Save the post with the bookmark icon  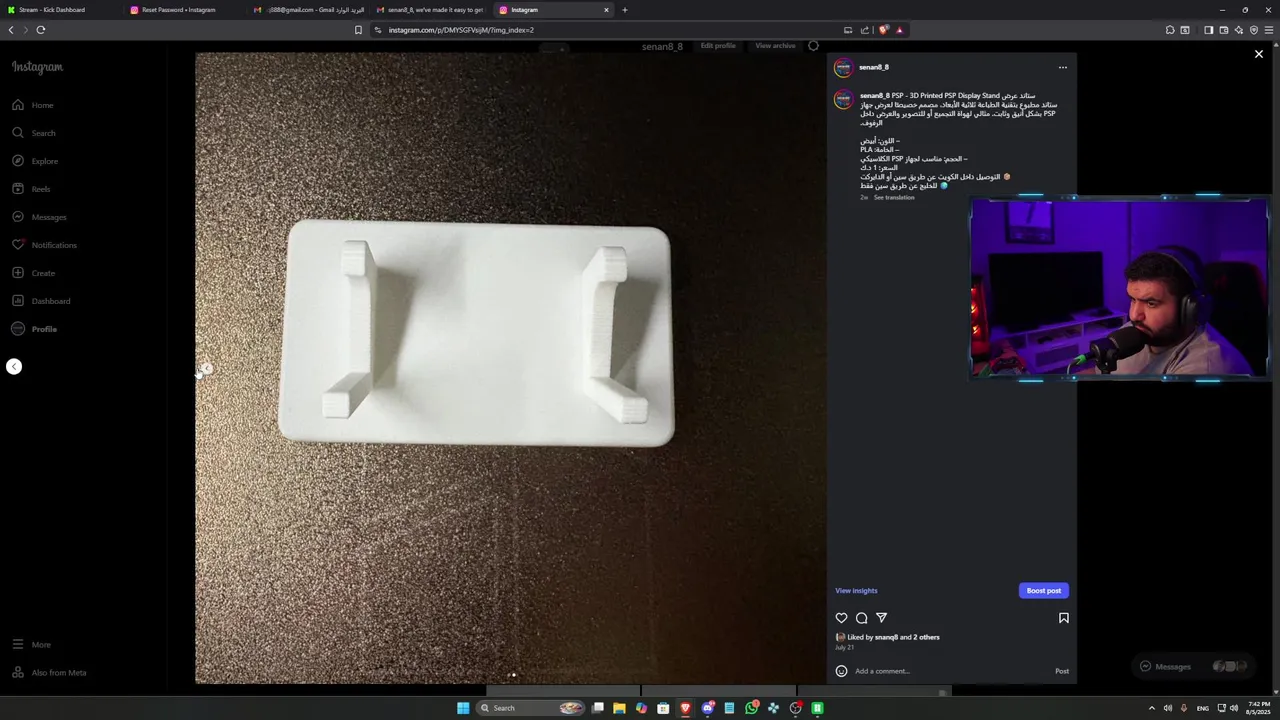(x=1064, y=618)
